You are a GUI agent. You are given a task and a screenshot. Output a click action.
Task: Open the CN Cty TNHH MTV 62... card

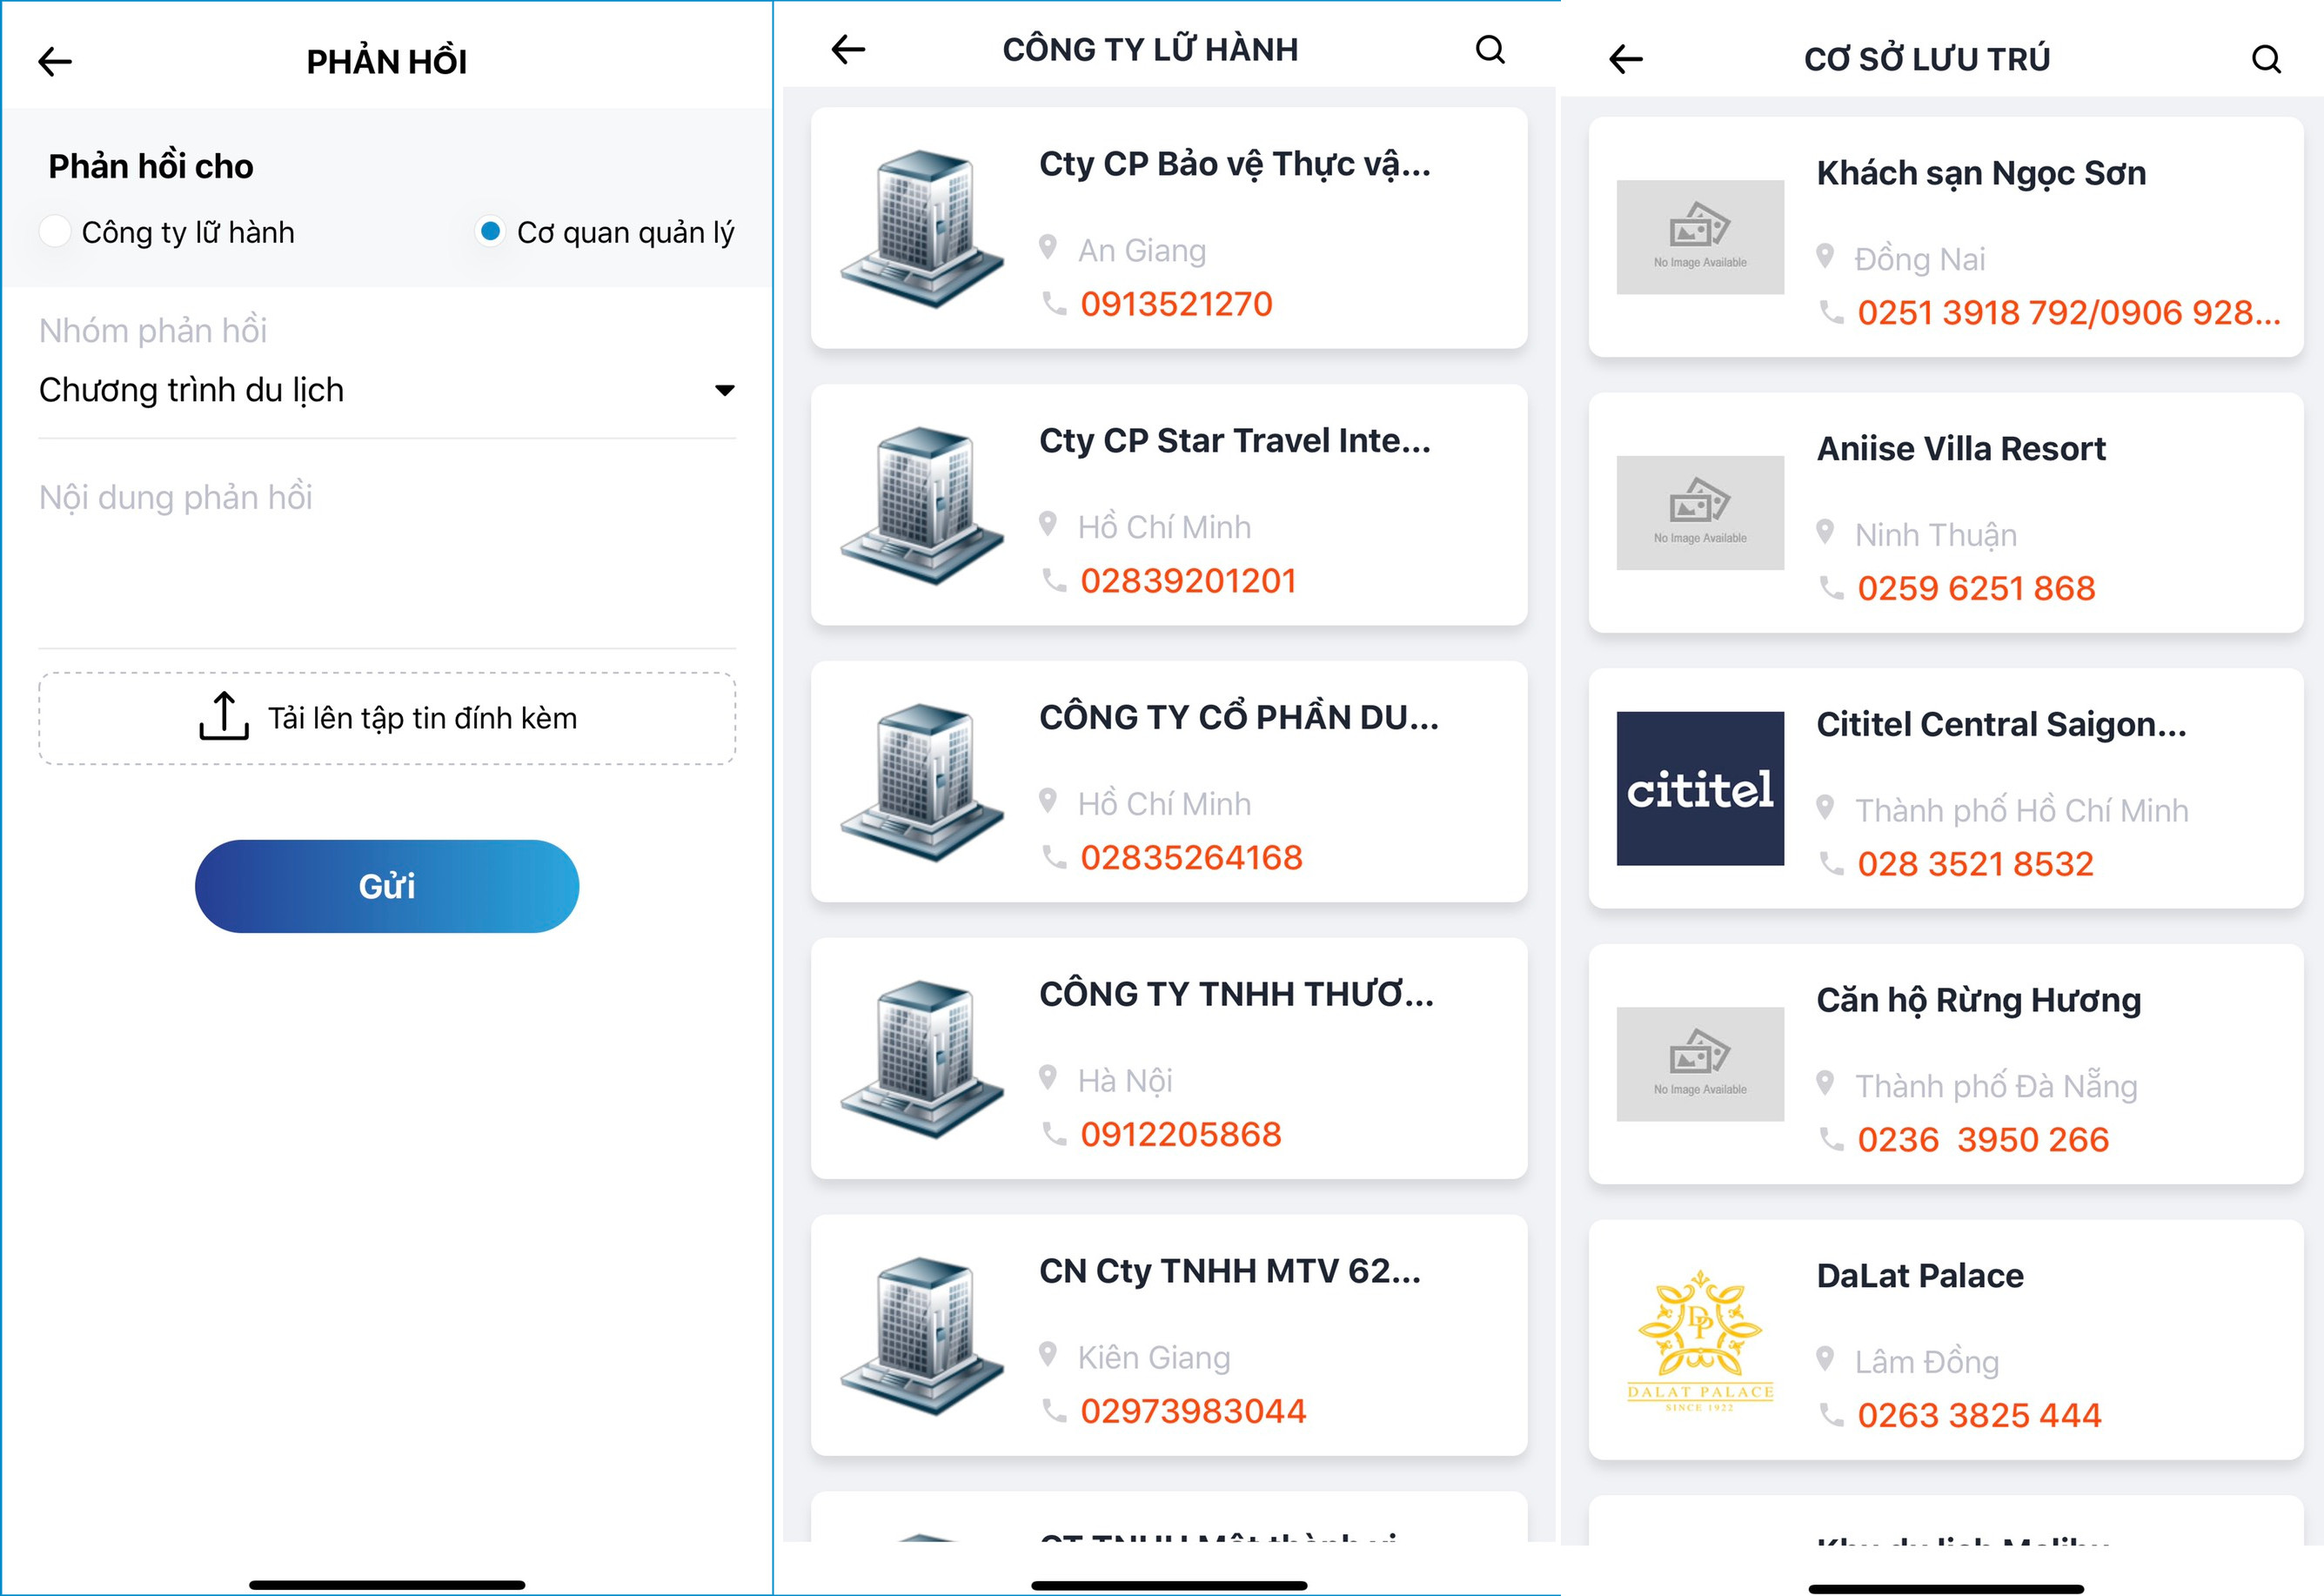tap(1169, 1335)
